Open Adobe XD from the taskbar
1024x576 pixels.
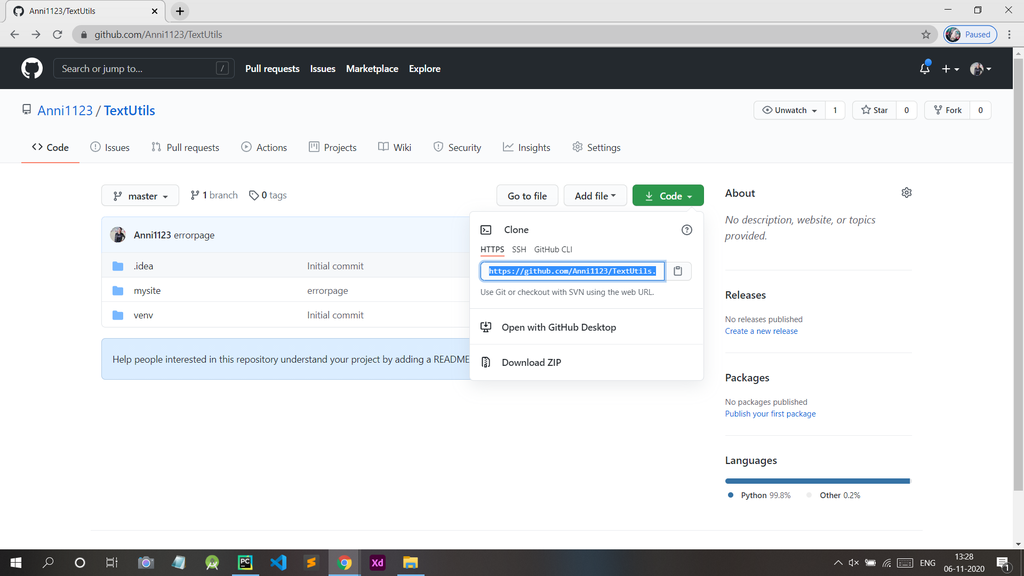[377, 562]
